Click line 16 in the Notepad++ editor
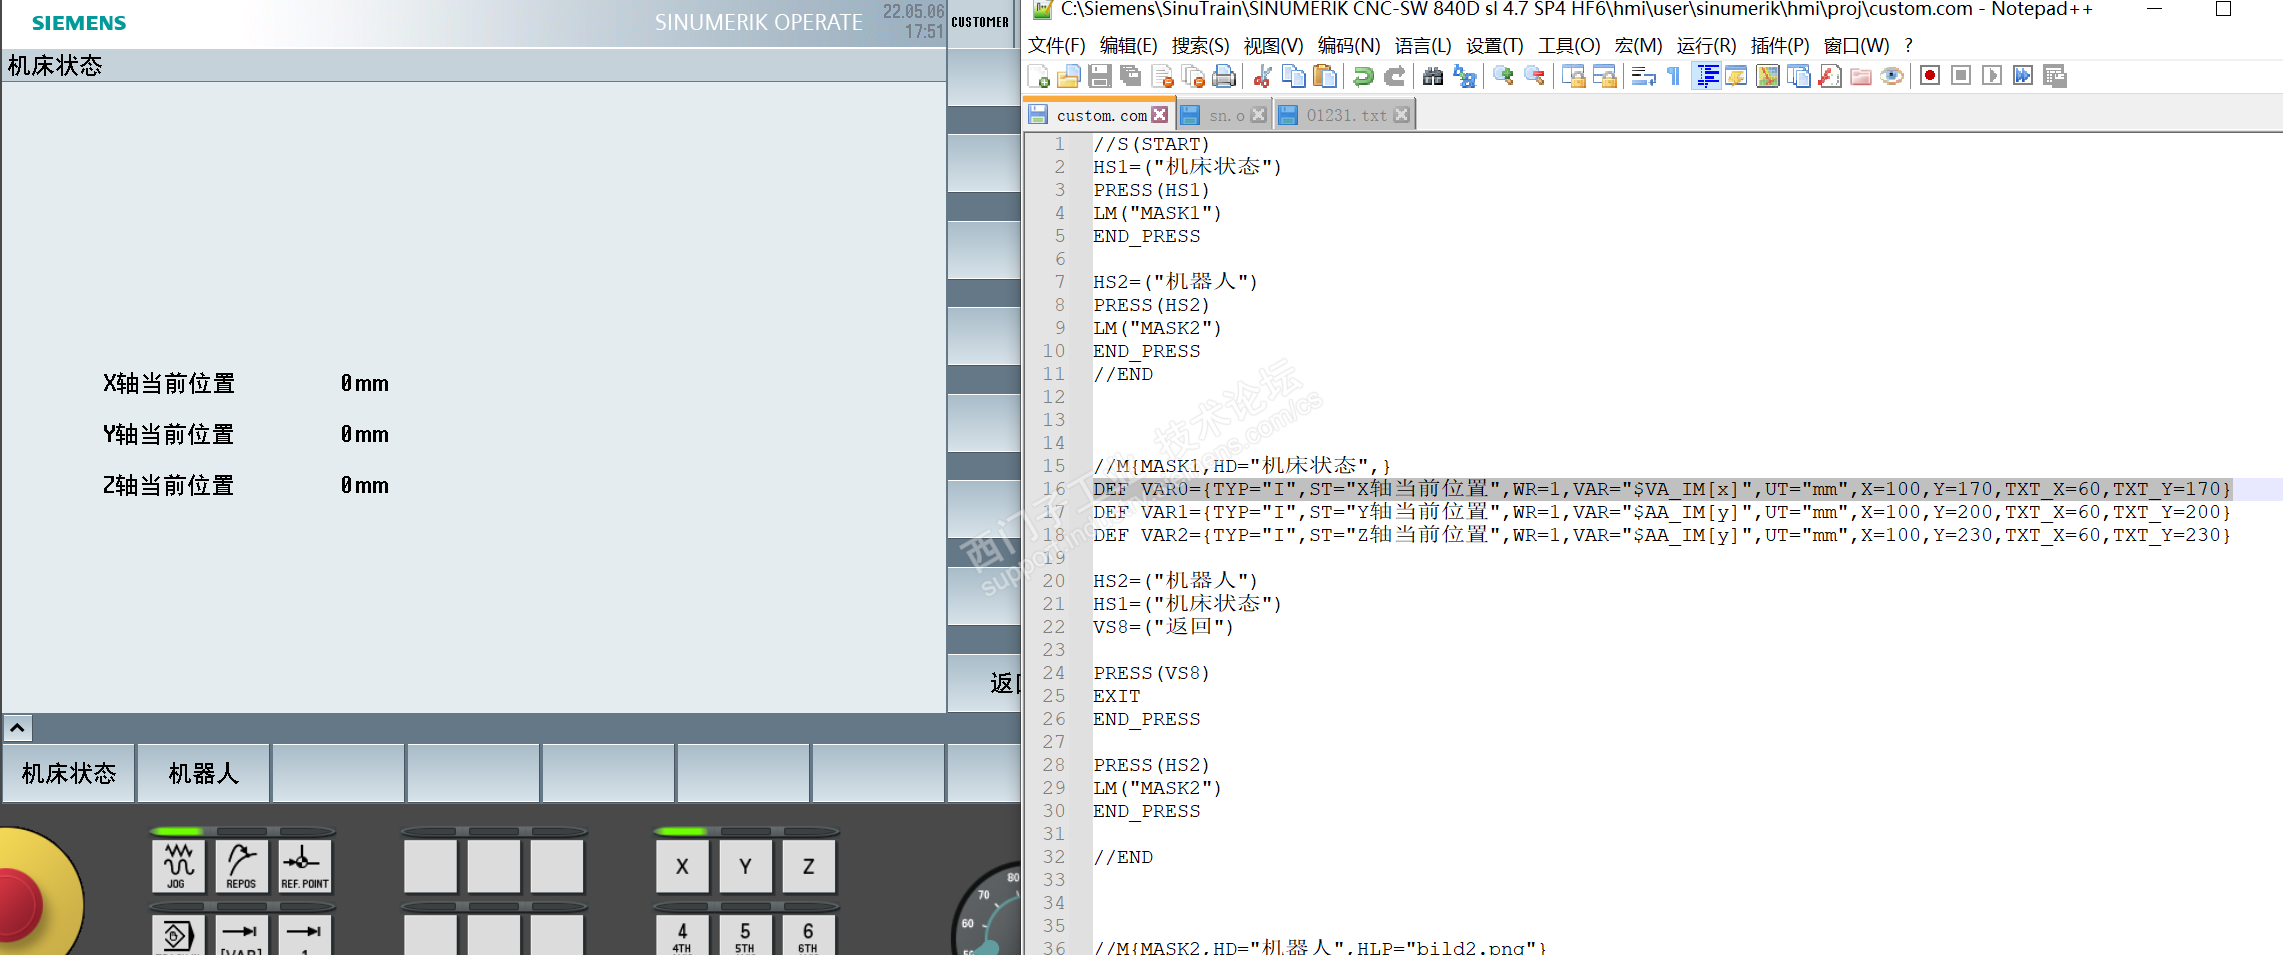 (1661, 489)
